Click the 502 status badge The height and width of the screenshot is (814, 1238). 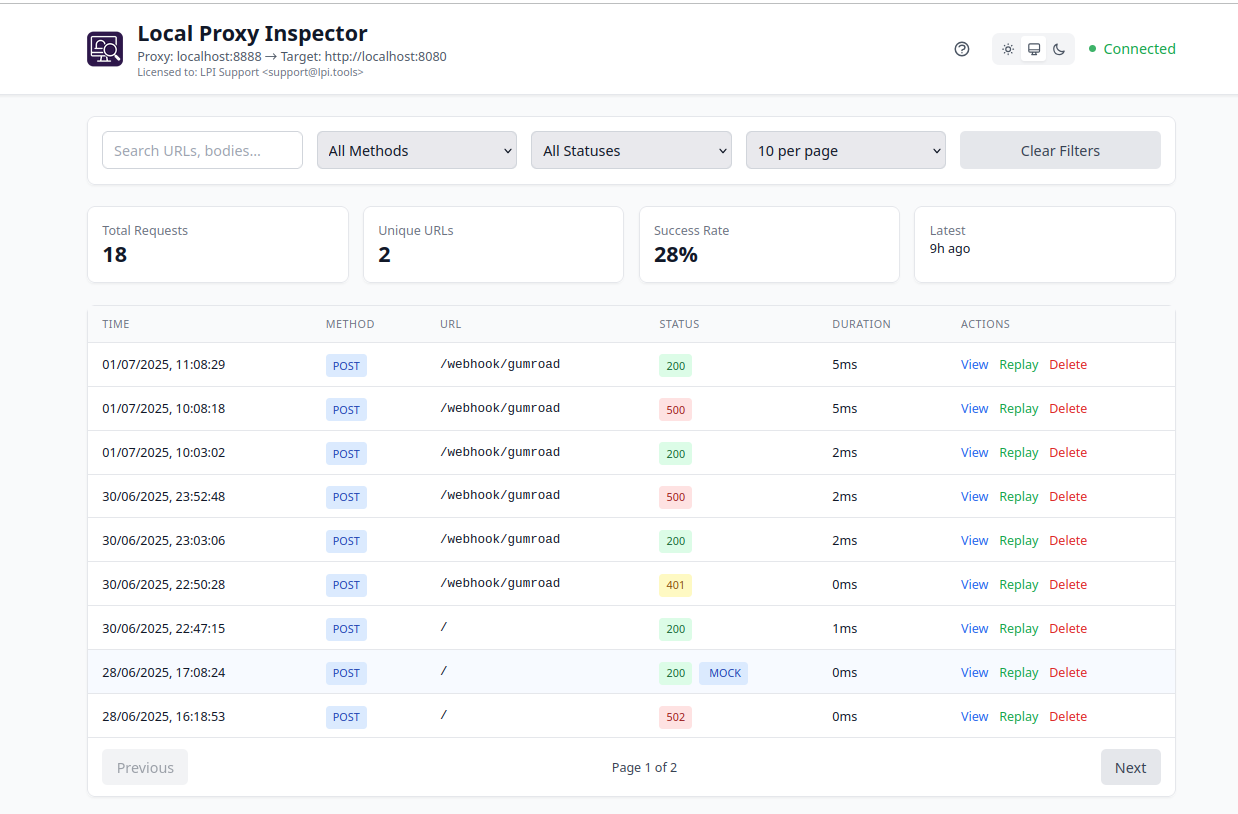point(675,717)
